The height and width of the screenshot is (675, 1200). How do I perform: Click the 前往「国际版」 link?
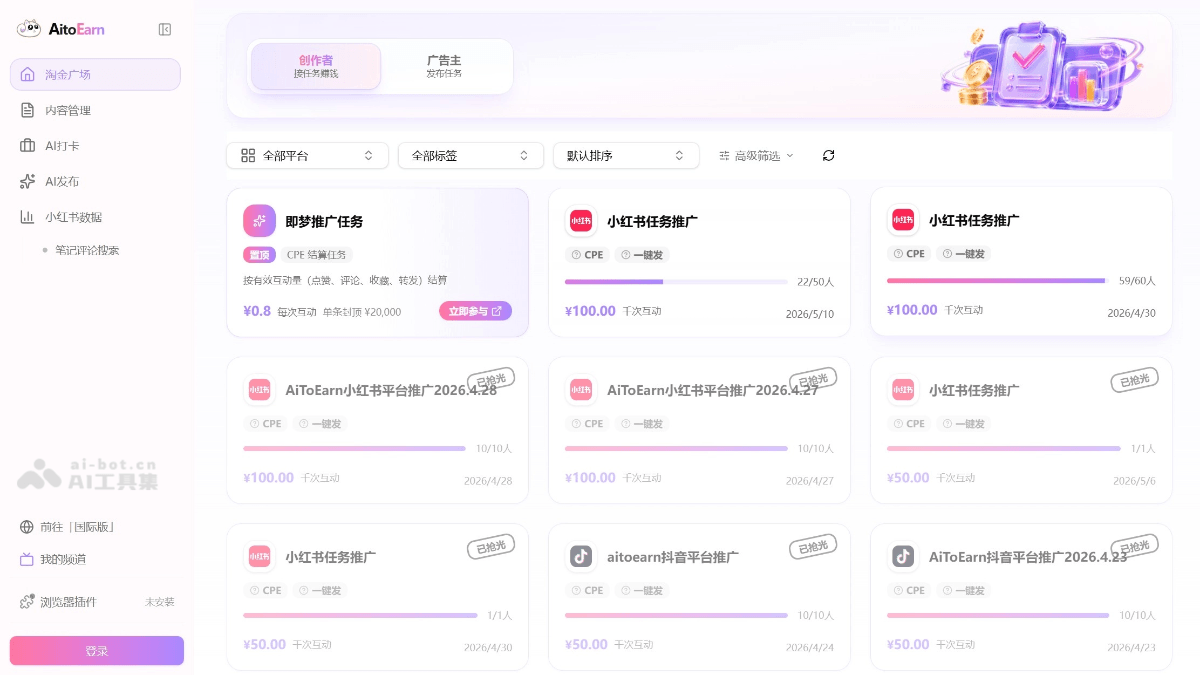tap(77, 527)
